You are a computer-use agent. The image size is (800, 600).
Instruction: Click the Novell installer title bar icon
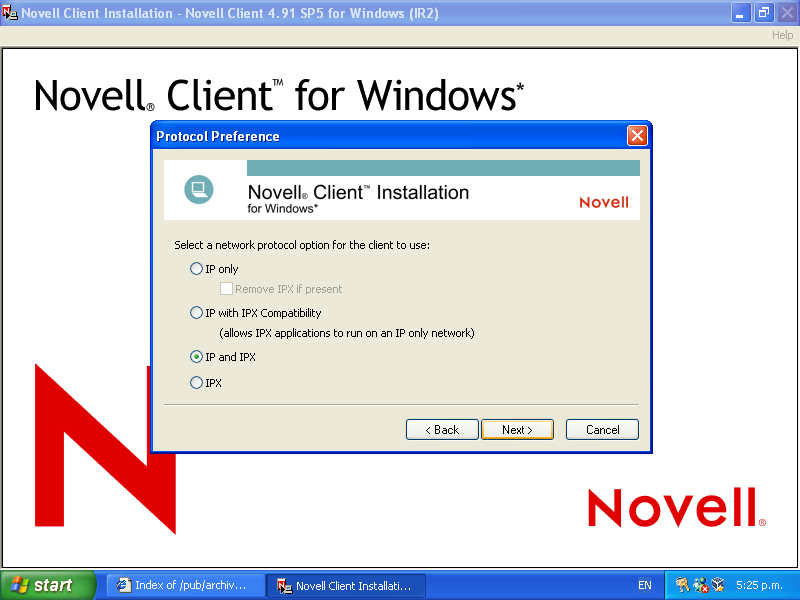pos(10,12)
